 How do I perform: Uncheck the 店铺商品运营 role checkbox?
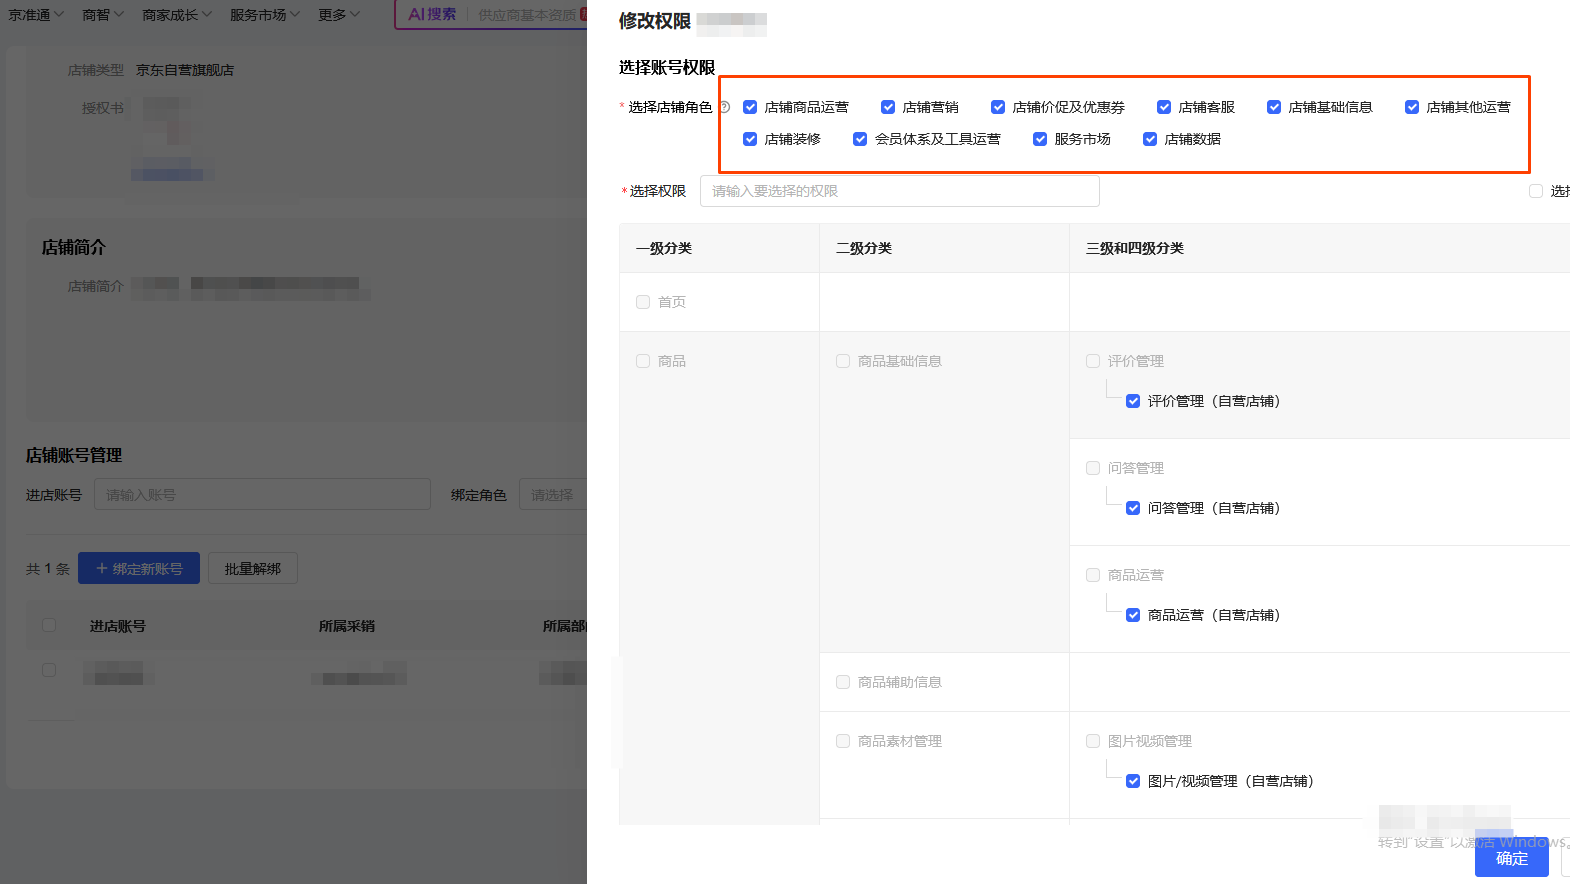750,107
